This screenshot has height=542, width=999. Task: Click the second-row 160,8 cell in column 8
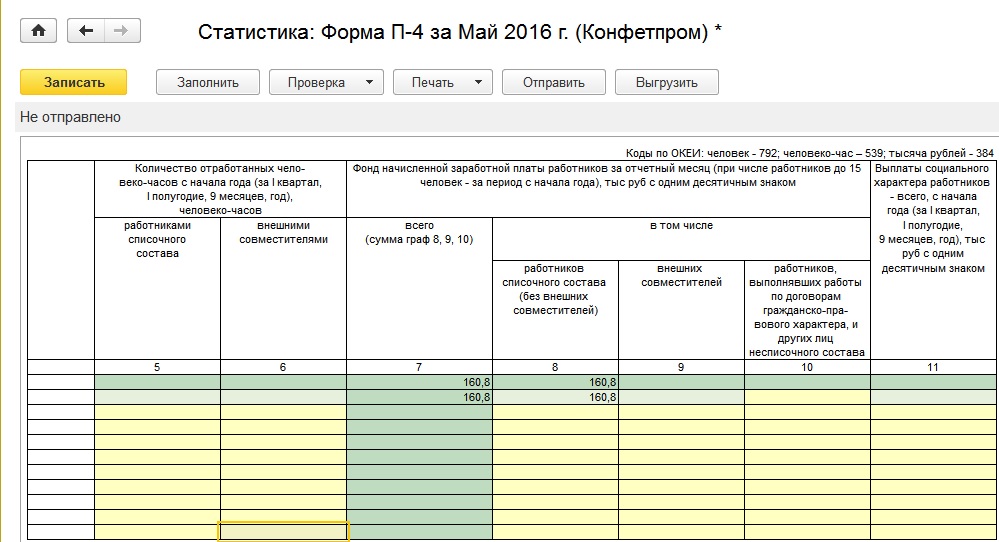pyautogui.click(x=555, y=397)
